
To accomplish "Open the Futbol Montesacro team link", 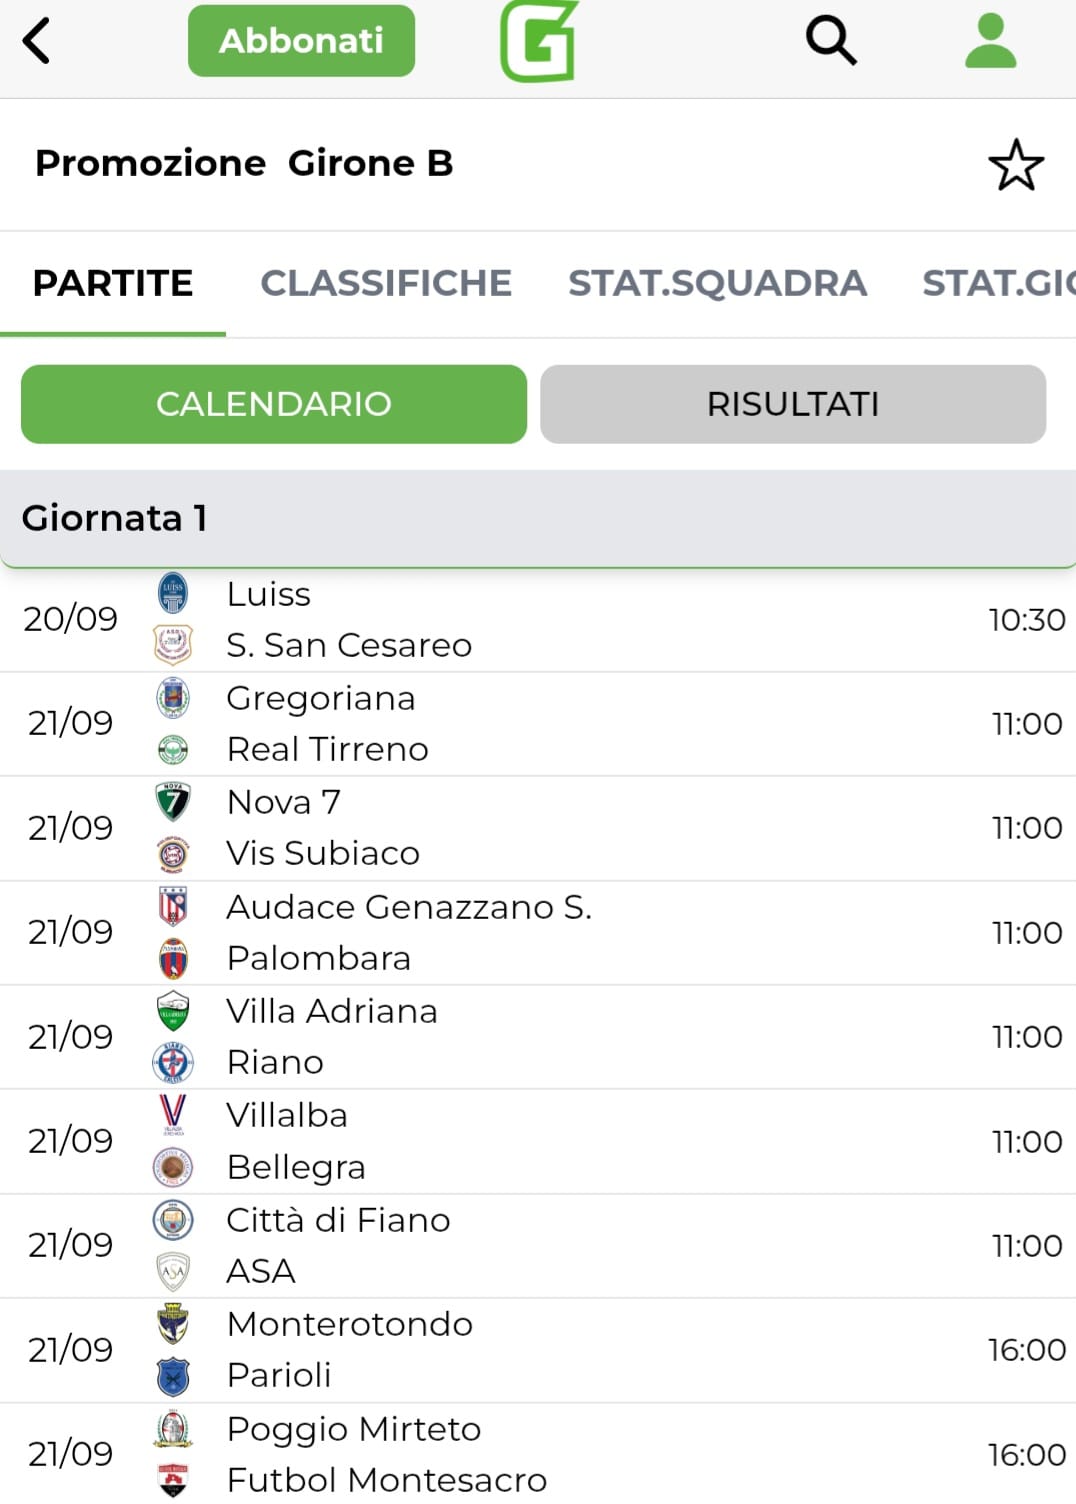I will pyautogui.click(x=387, y=1480).
